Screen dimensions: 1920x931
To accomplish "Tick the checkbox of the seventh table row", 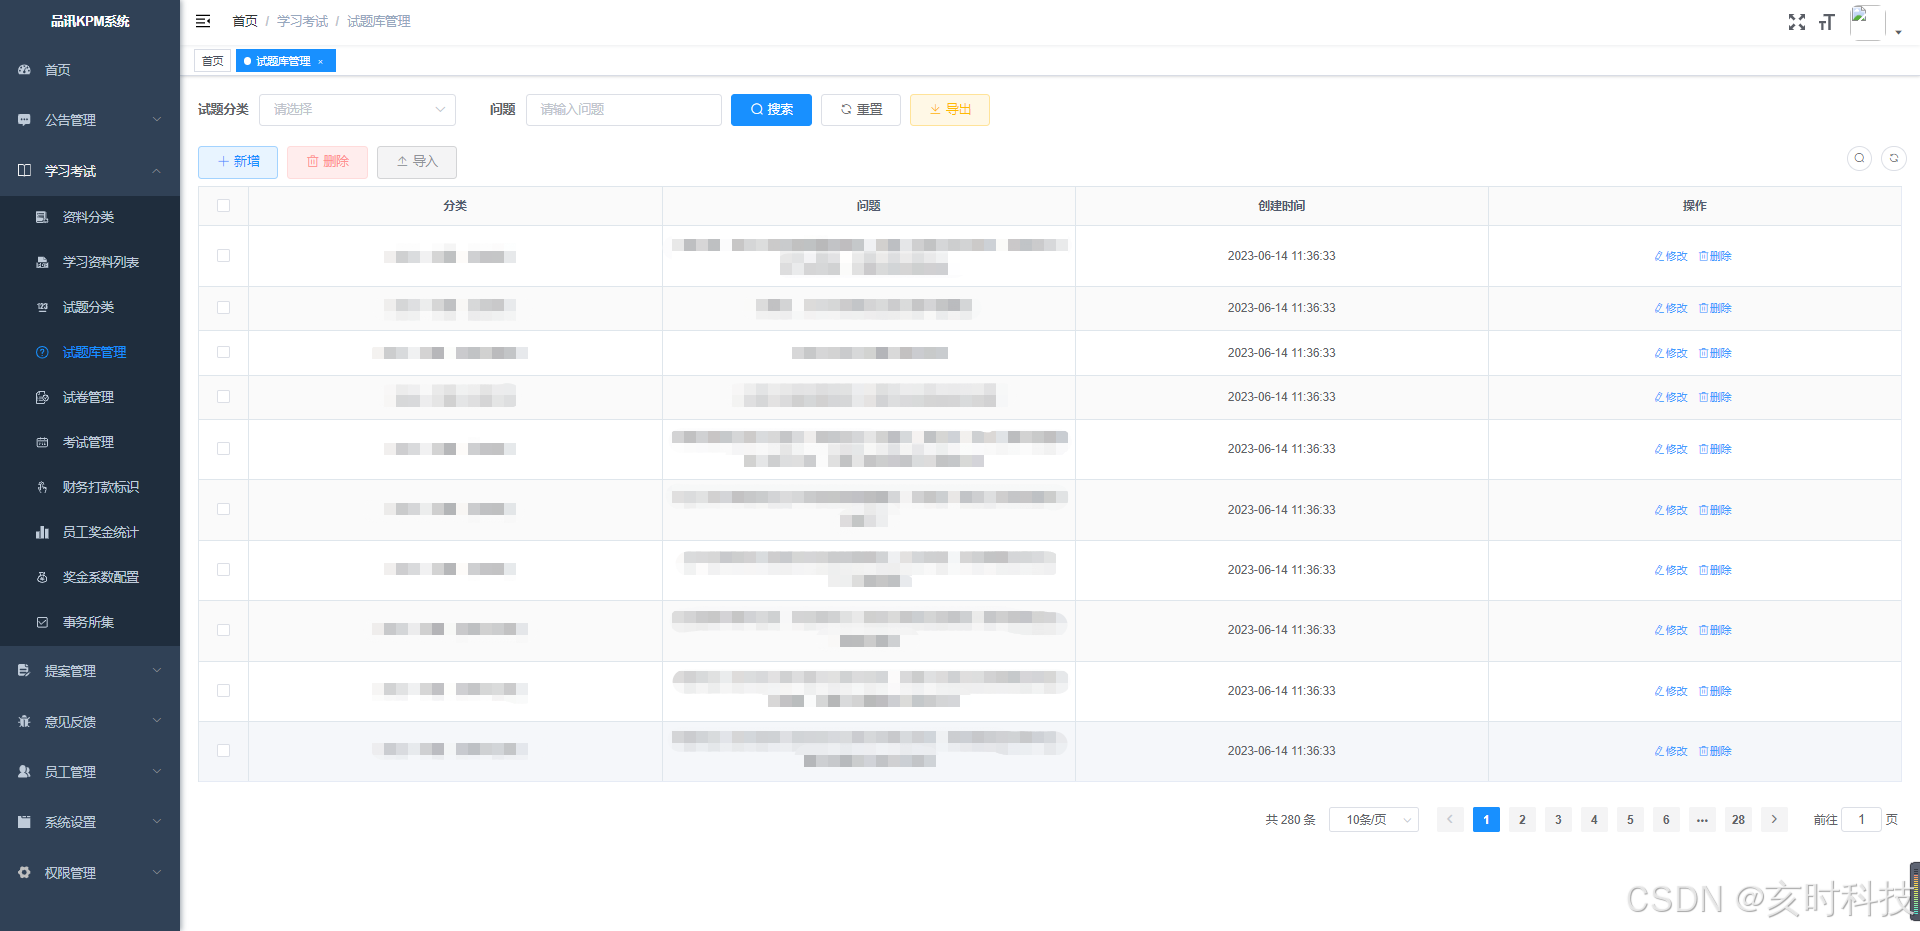I will pyautogui.click(x=223, y=570).
